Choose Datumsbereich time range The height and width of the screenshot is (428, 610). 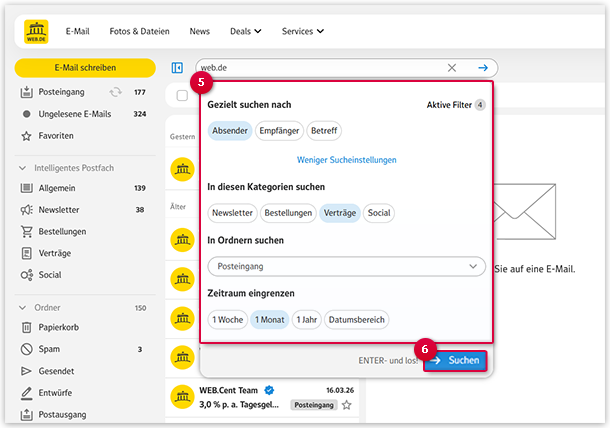[x=357, y=320]
